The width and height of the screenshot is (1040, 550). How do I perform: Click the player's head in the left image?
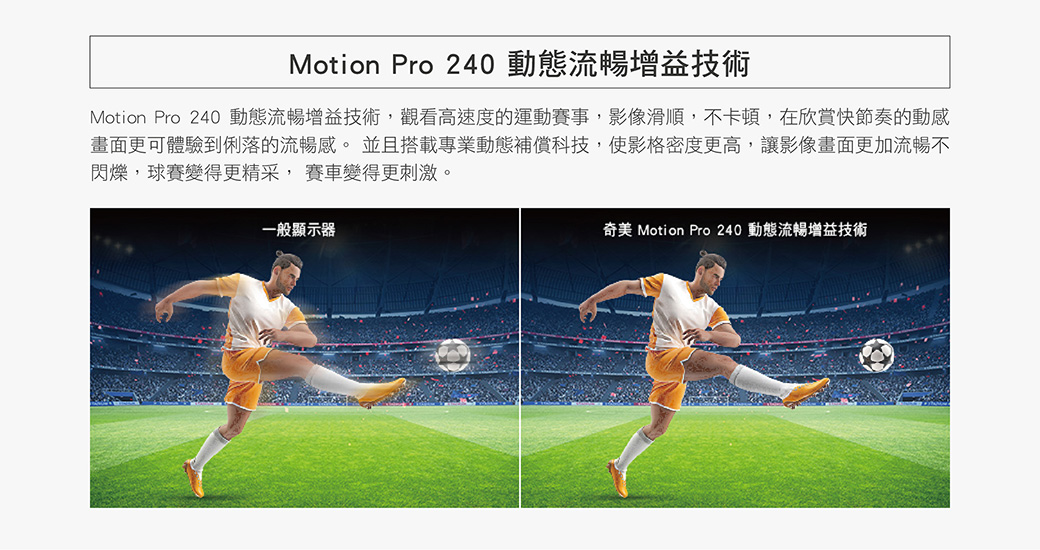click(x=285, y=272)
